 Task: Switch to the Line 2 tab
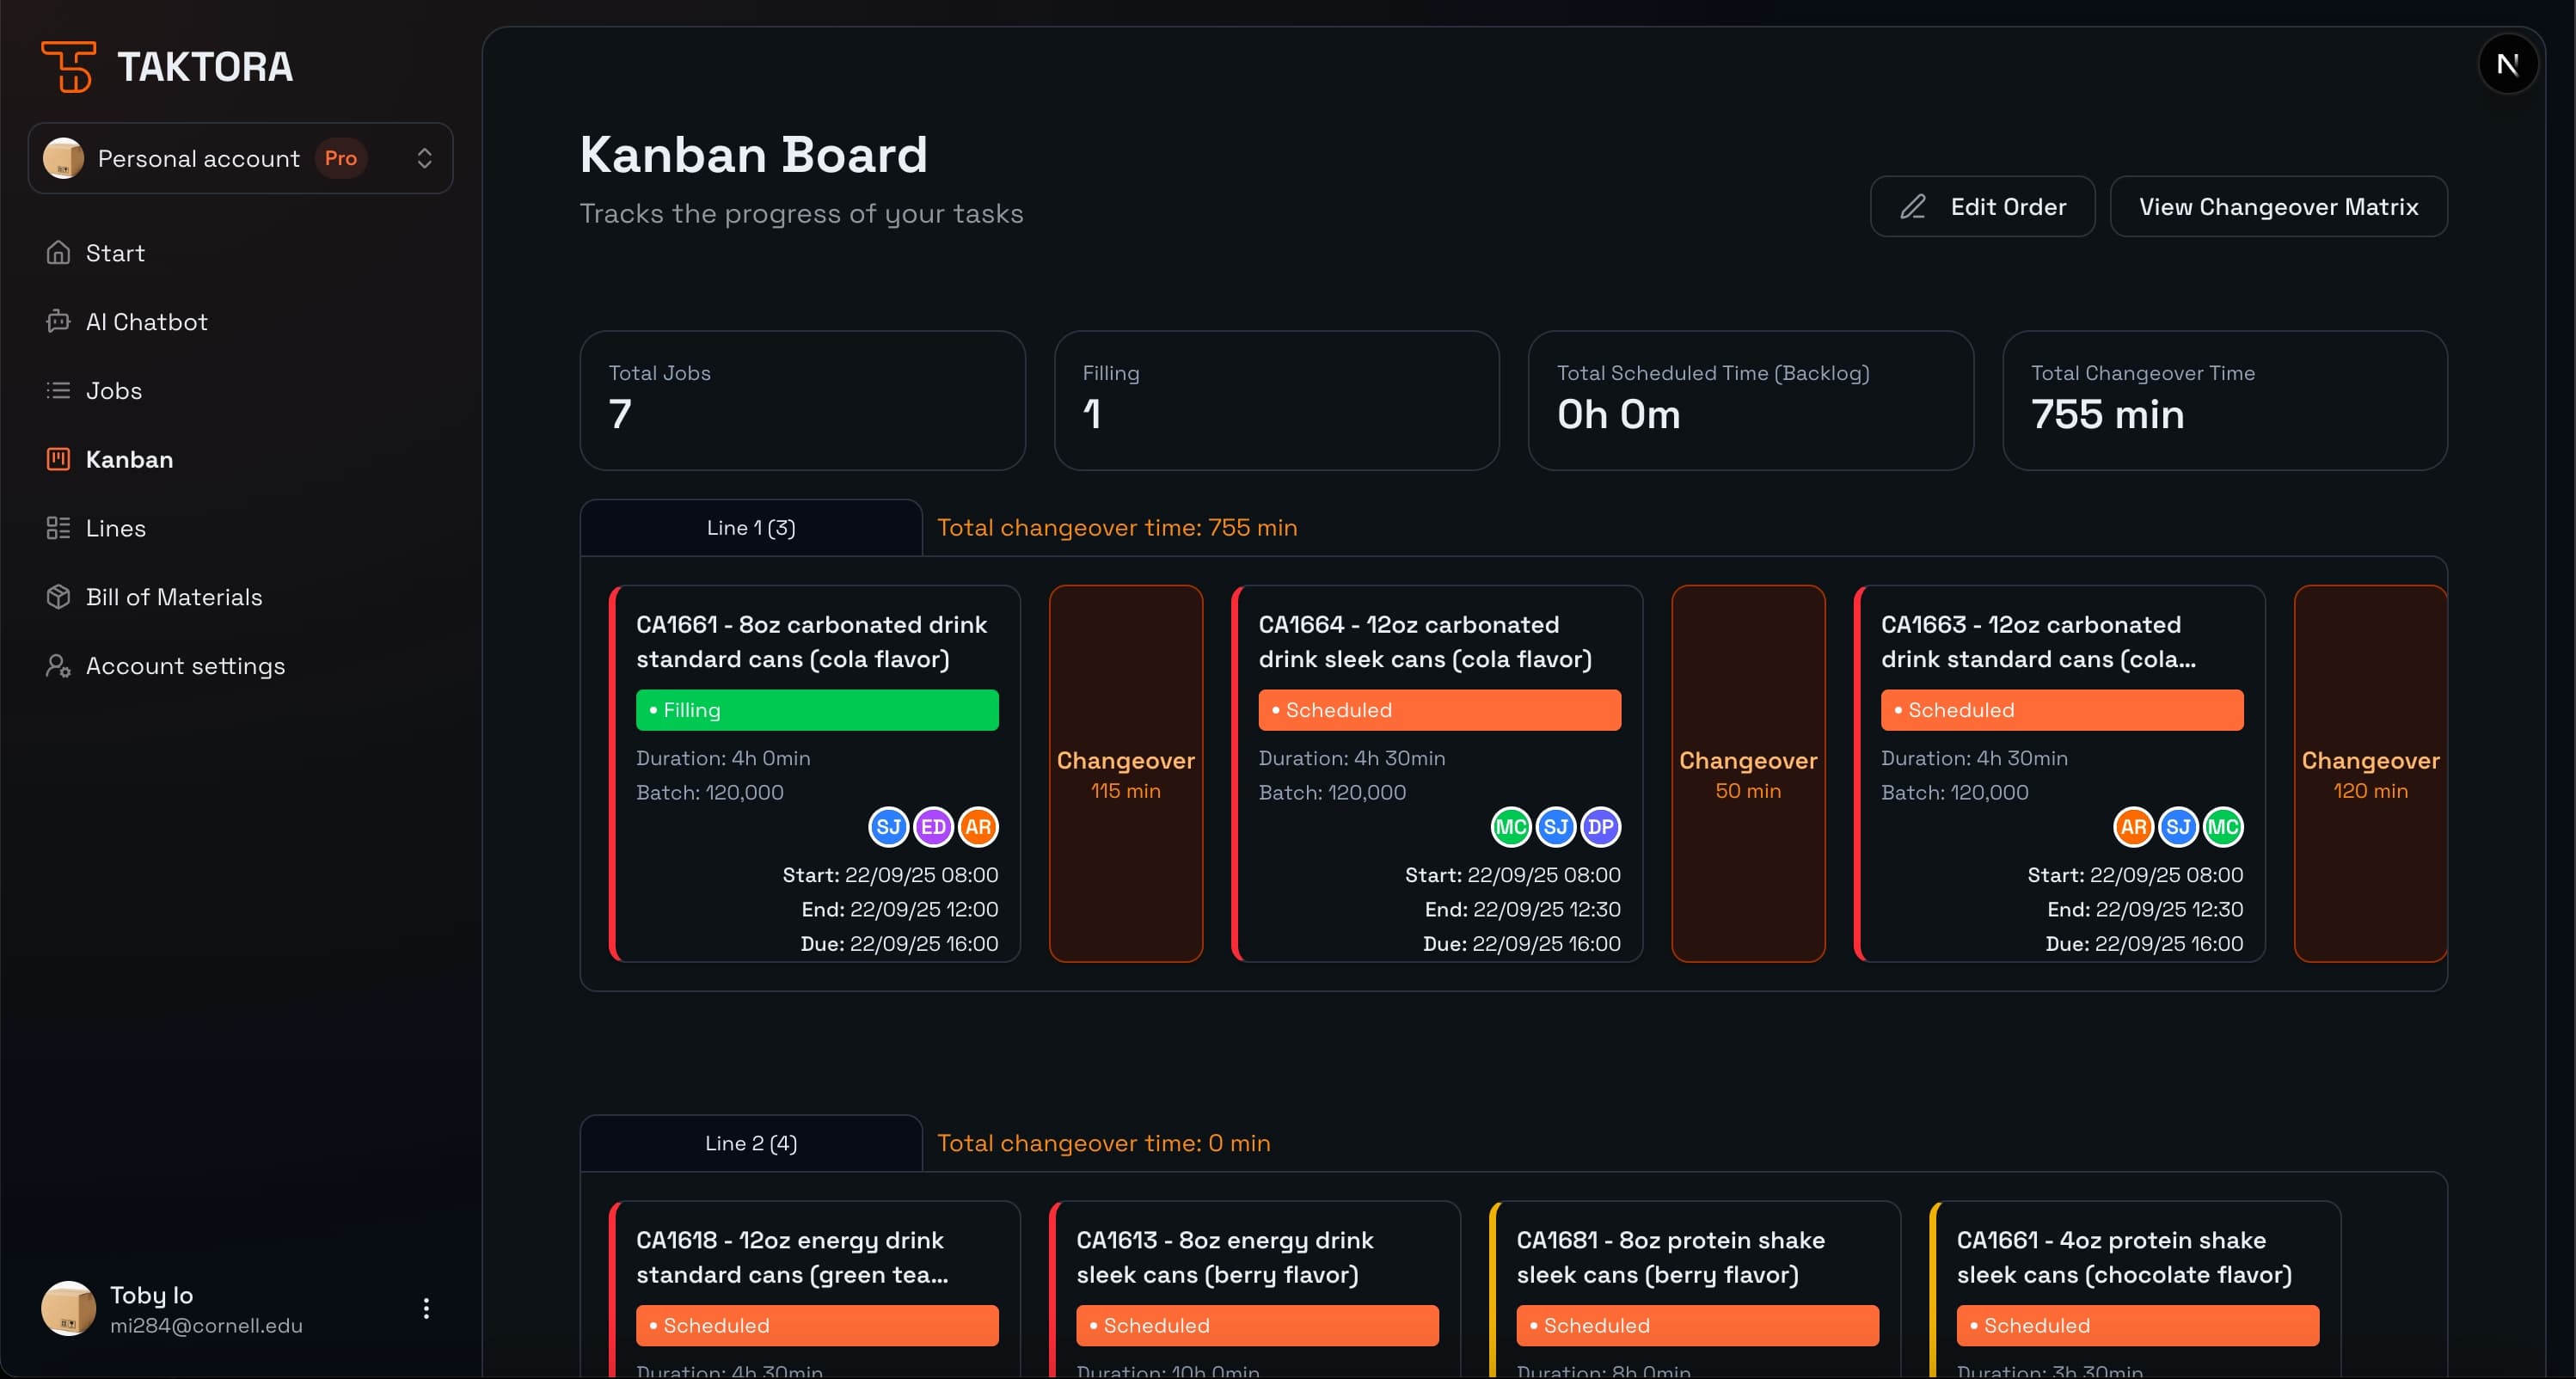click(750, 1143)
